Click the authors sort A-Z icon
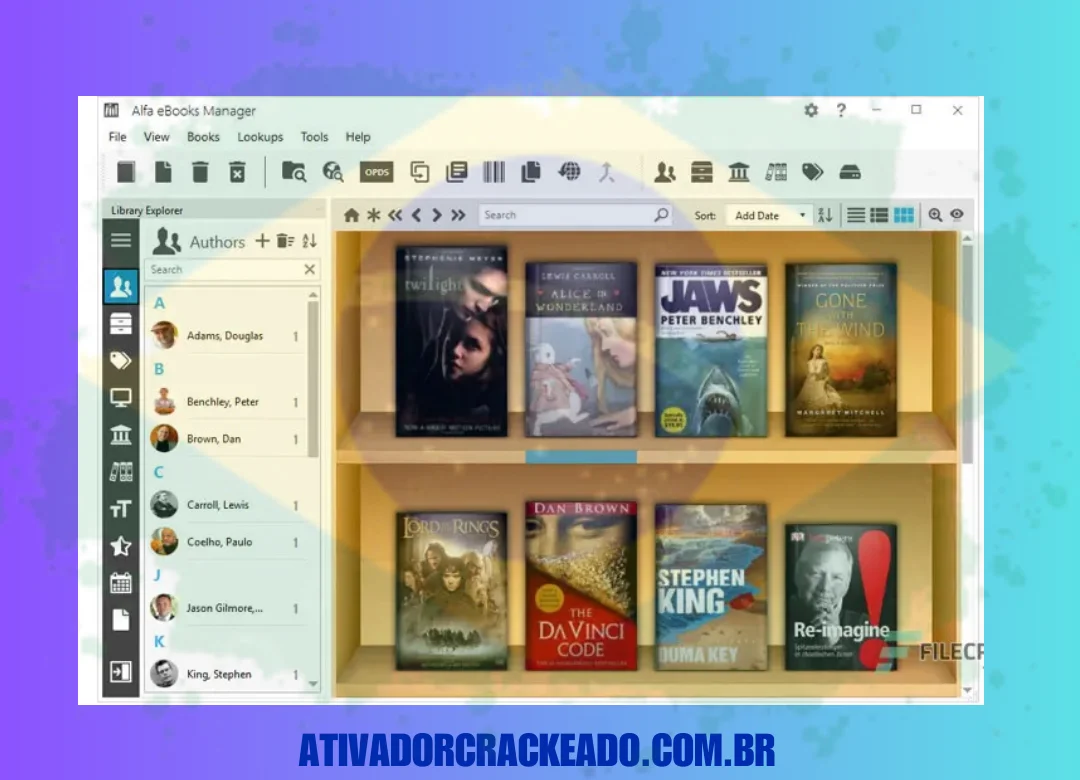 [x=309, y=240]
